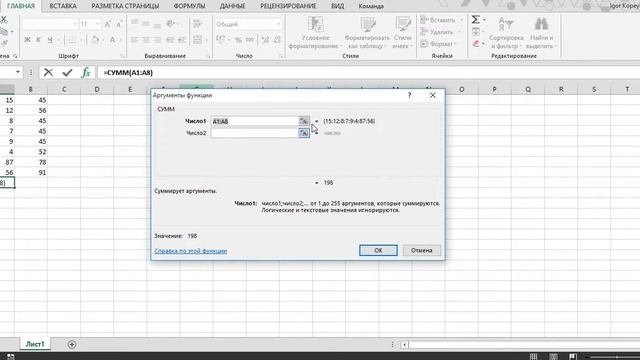Expand Форматировать как таблицу menu

pos(367,33)
